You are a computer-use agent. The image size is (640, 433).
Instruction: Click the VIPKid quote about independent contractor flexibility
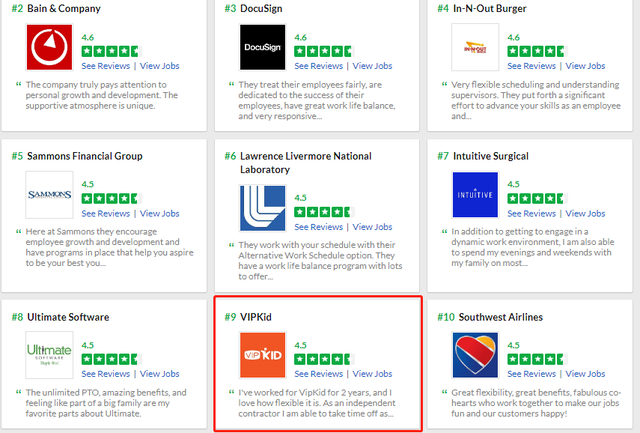317,403
